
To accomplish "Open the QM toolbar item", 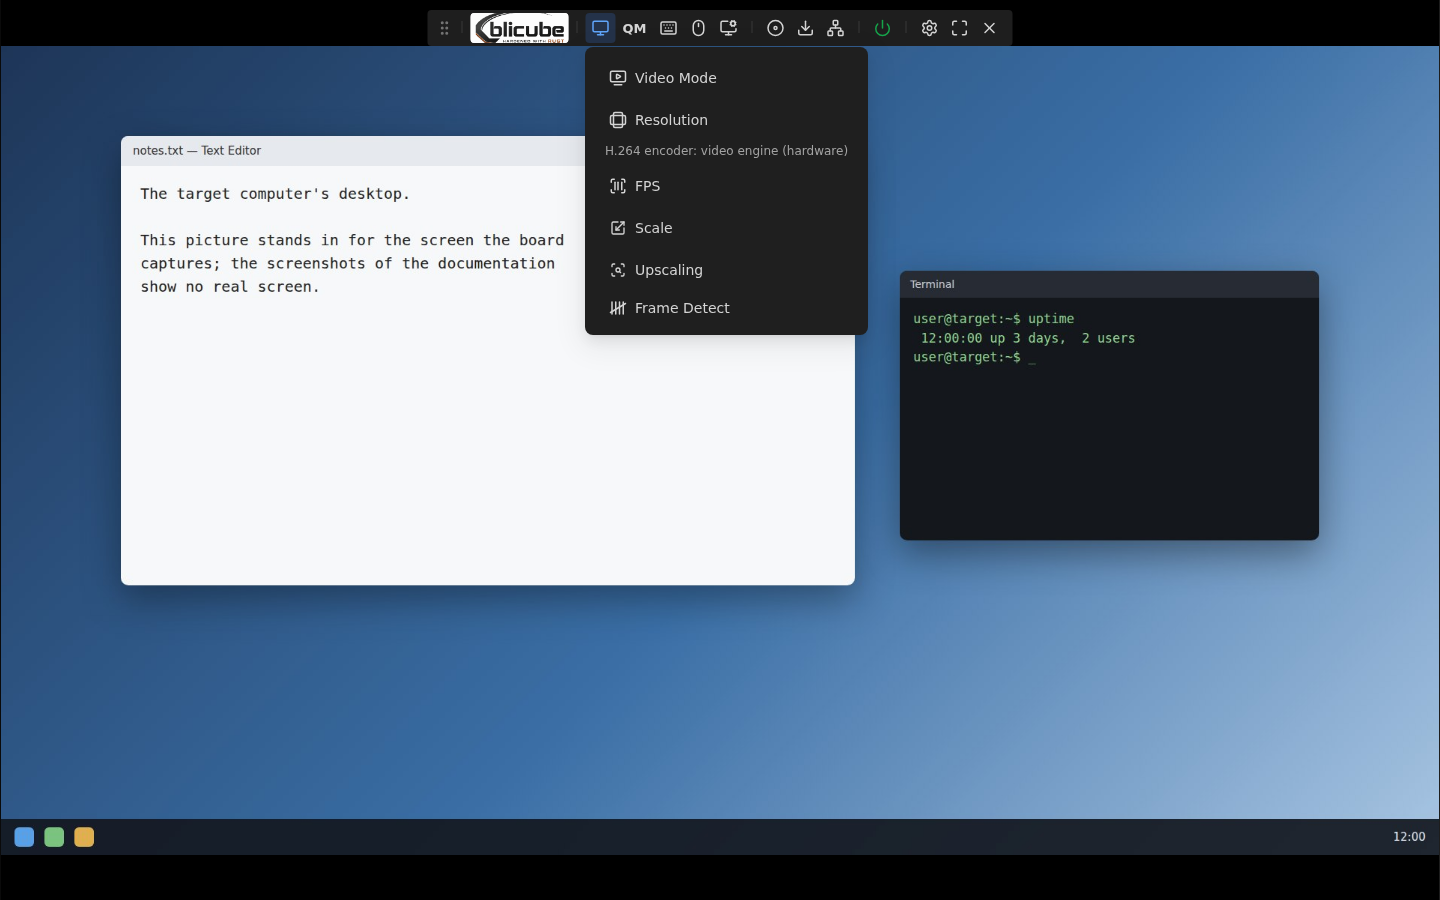I will (x=634, y=28).
